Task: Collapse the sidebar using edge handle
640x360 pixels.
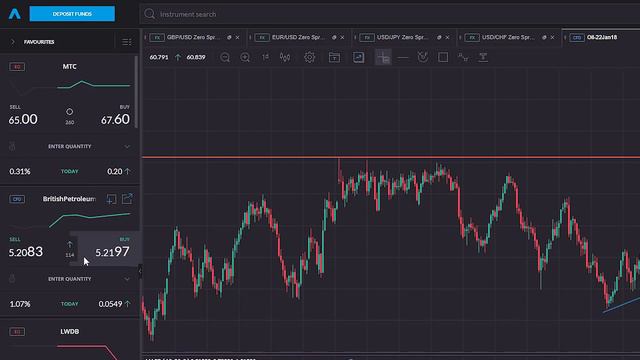Action: click(140, 271)
